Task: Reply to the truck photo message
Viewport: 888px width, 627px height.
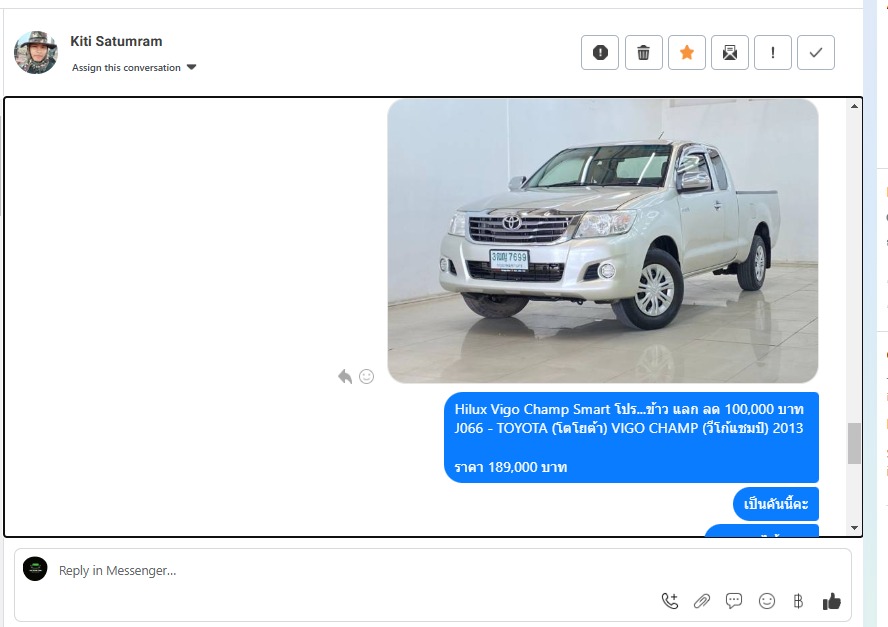Action: coord(345,376)
